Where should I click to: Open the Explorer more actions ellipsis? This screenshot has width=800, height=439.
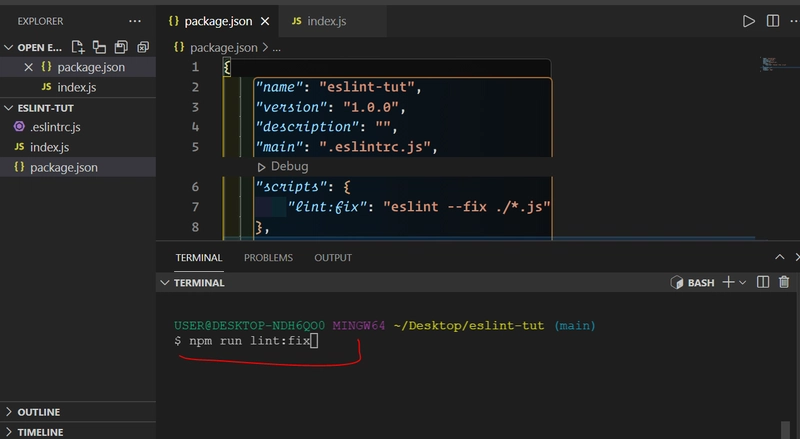click(135, 20)
